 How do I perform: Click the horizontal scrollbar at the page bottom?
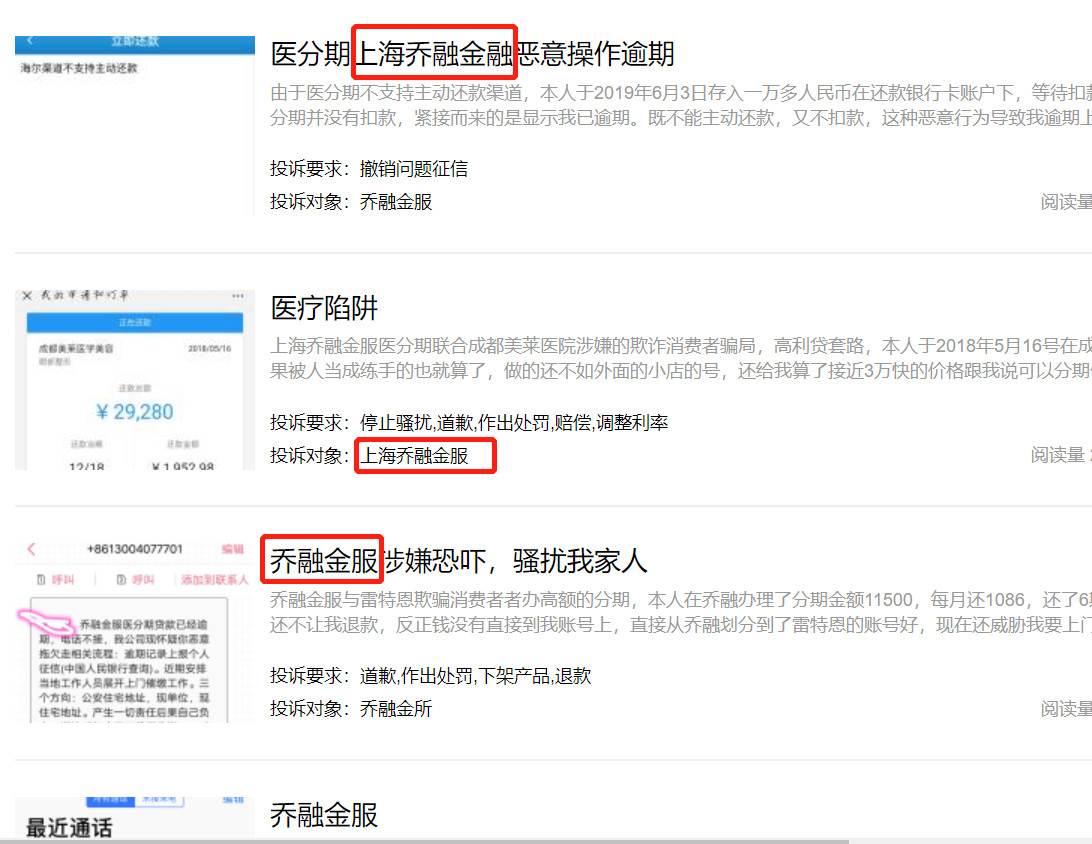click(x=425, y=841)
